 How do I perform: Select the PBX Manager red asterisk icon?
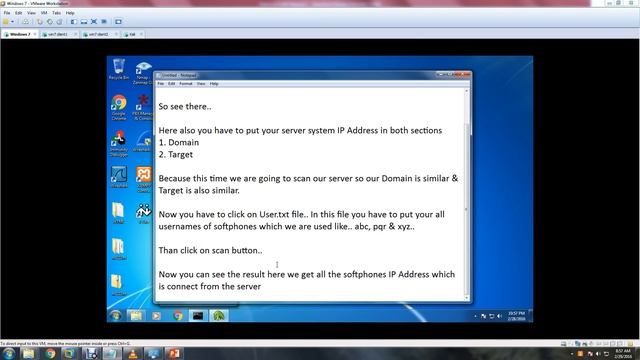pyautogui.click(x=143, y=107)
